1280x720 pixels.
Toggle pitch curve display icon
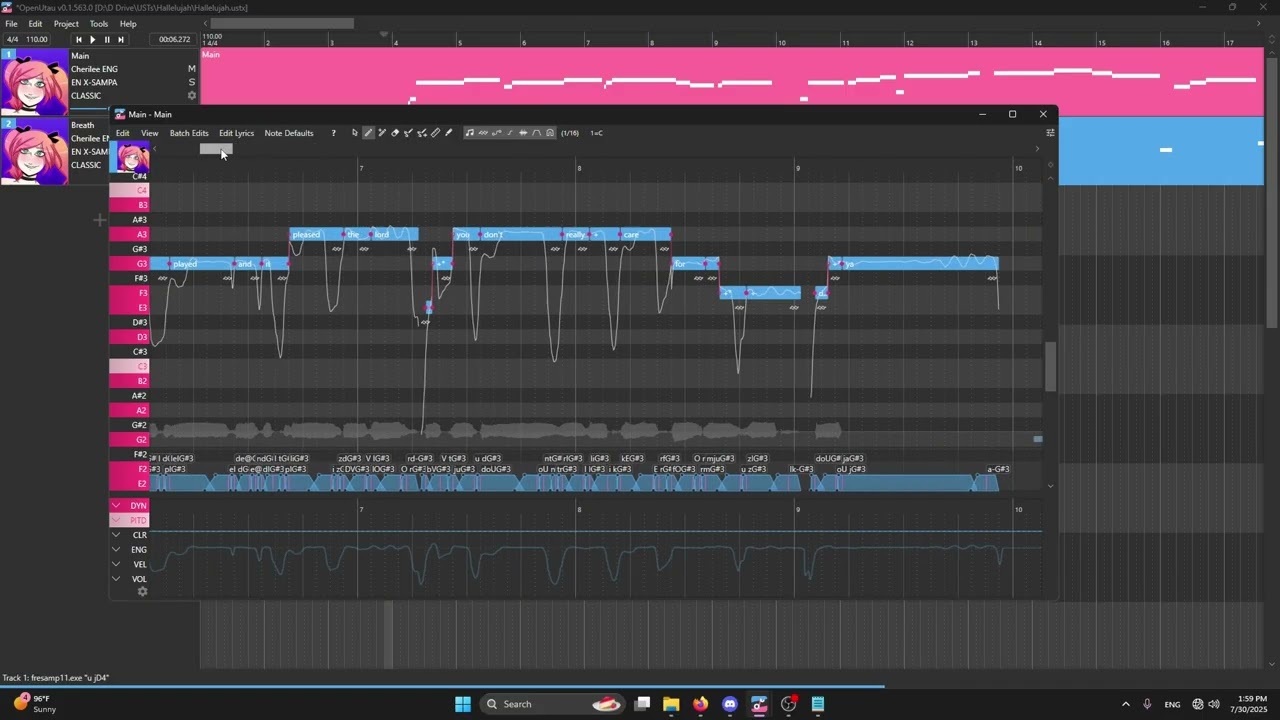pos(497,133)
